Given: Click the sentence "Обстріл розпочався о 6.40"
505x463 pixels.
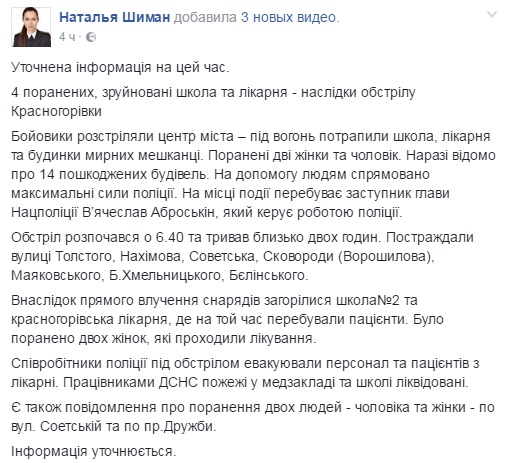Looking at the screenshot, I should (x=97, y=238).
